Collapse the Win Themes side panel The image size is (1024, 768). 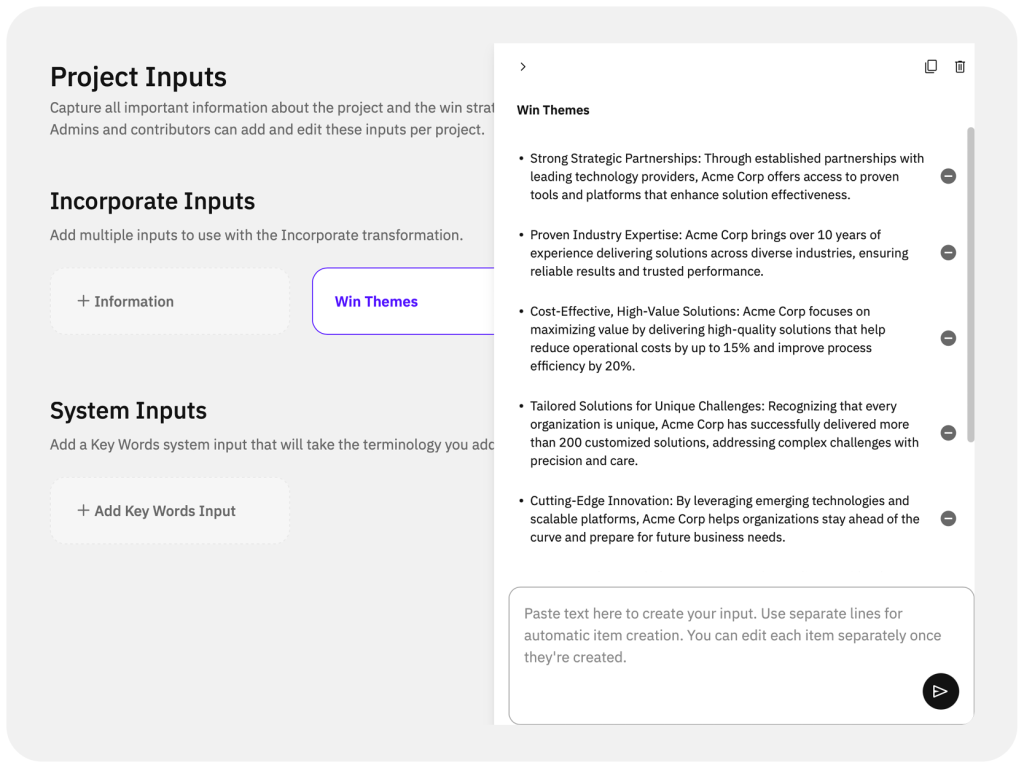coord(523,66)
